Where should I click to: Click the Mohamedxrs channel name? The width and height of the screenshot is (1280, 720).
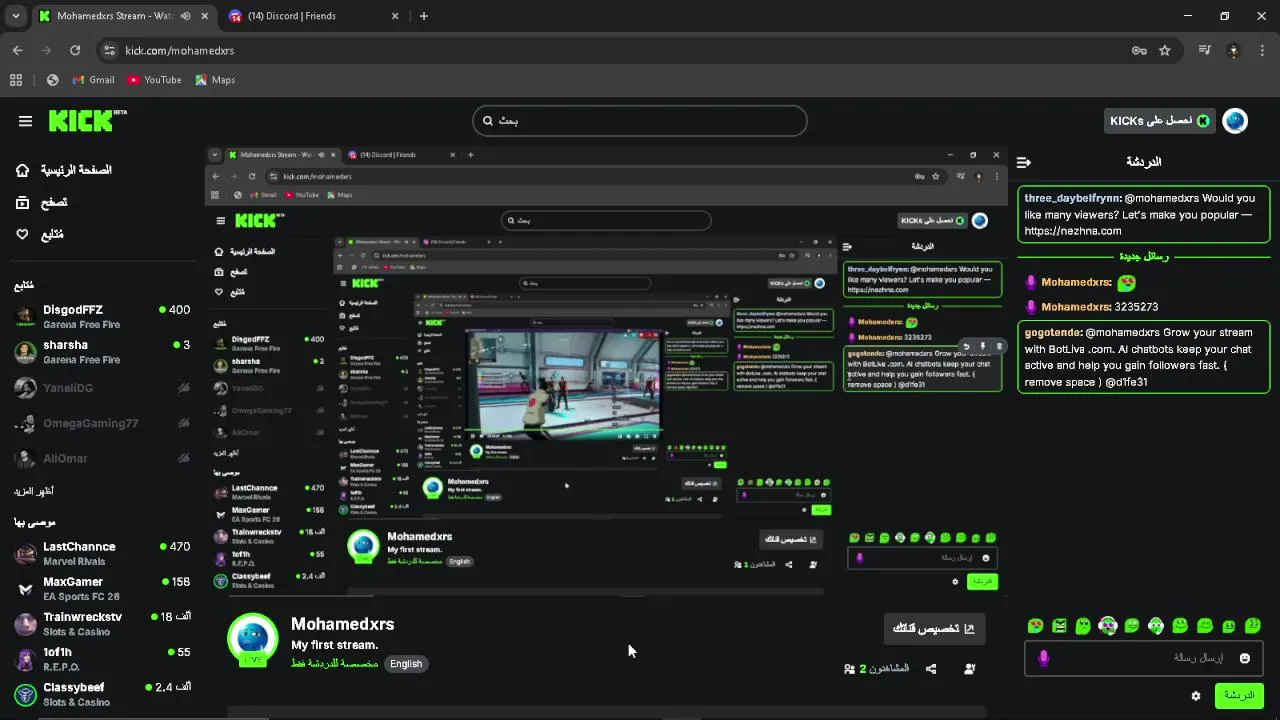pyautogui.click(x=342, y=624)
